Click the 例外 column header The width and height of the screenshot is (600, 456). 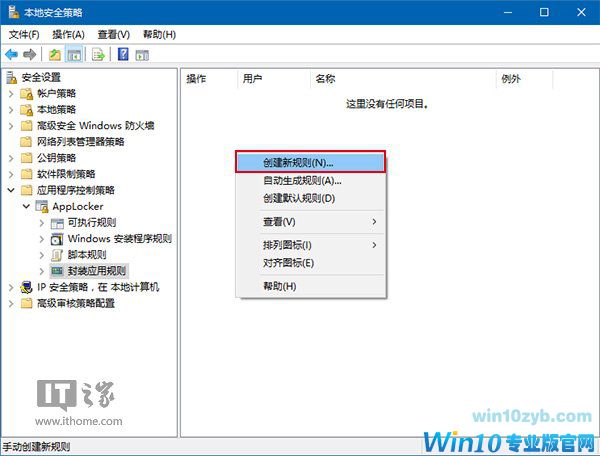[x=525, y=79]
